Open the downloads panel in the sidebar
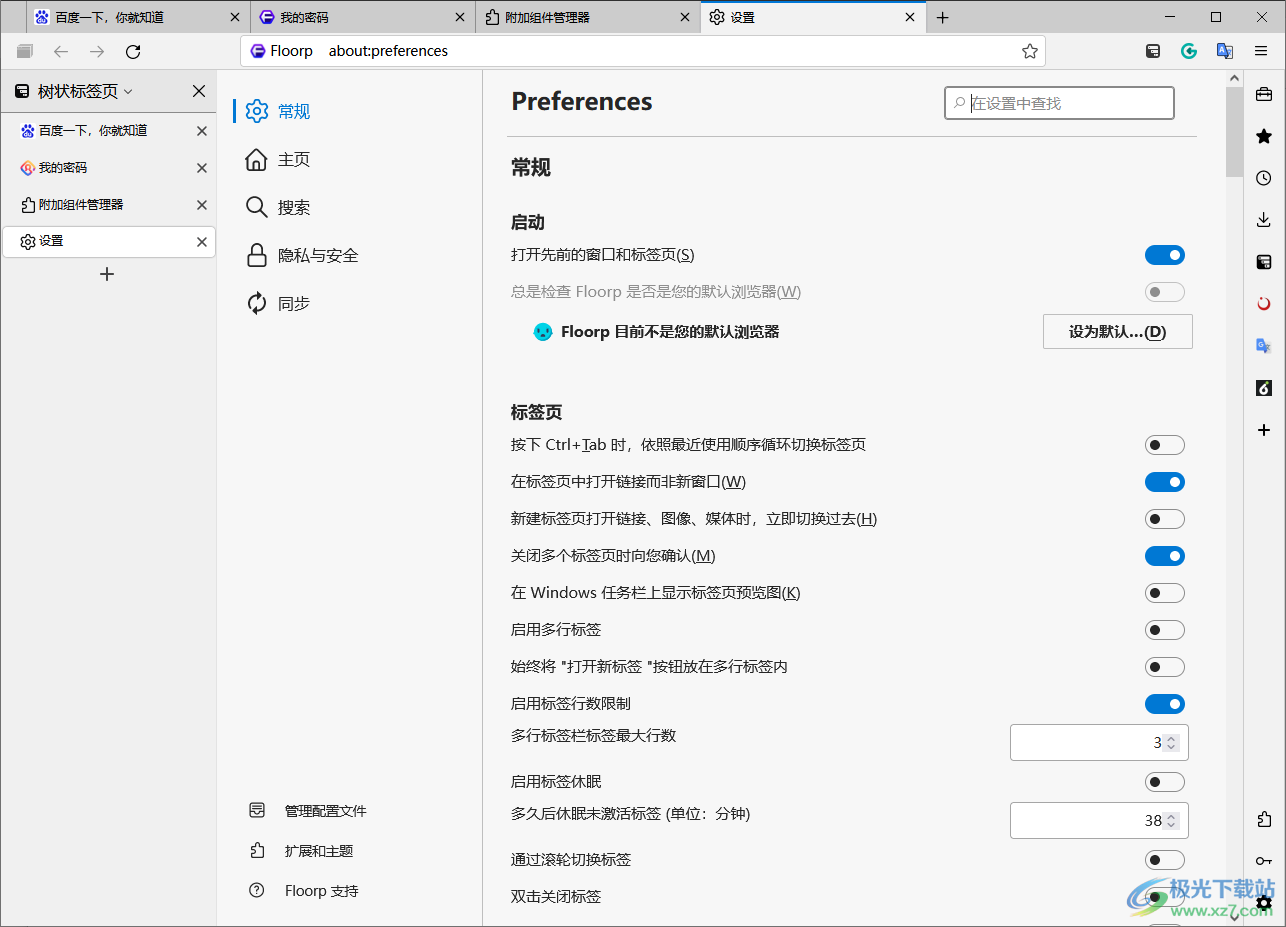Image resolution: width=1286 pixels, height=927 pixels. pos(1263,219)
